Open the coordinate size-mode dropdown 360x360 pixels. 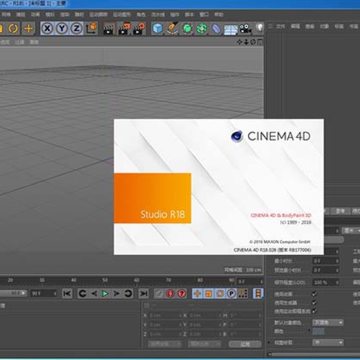[204, 344]
